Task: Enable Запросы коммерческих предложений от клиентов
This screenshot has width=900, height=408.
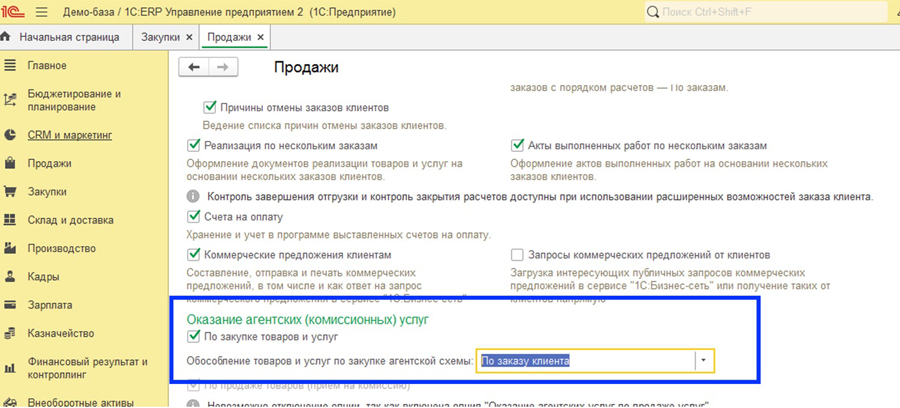Action: (517, 256)
